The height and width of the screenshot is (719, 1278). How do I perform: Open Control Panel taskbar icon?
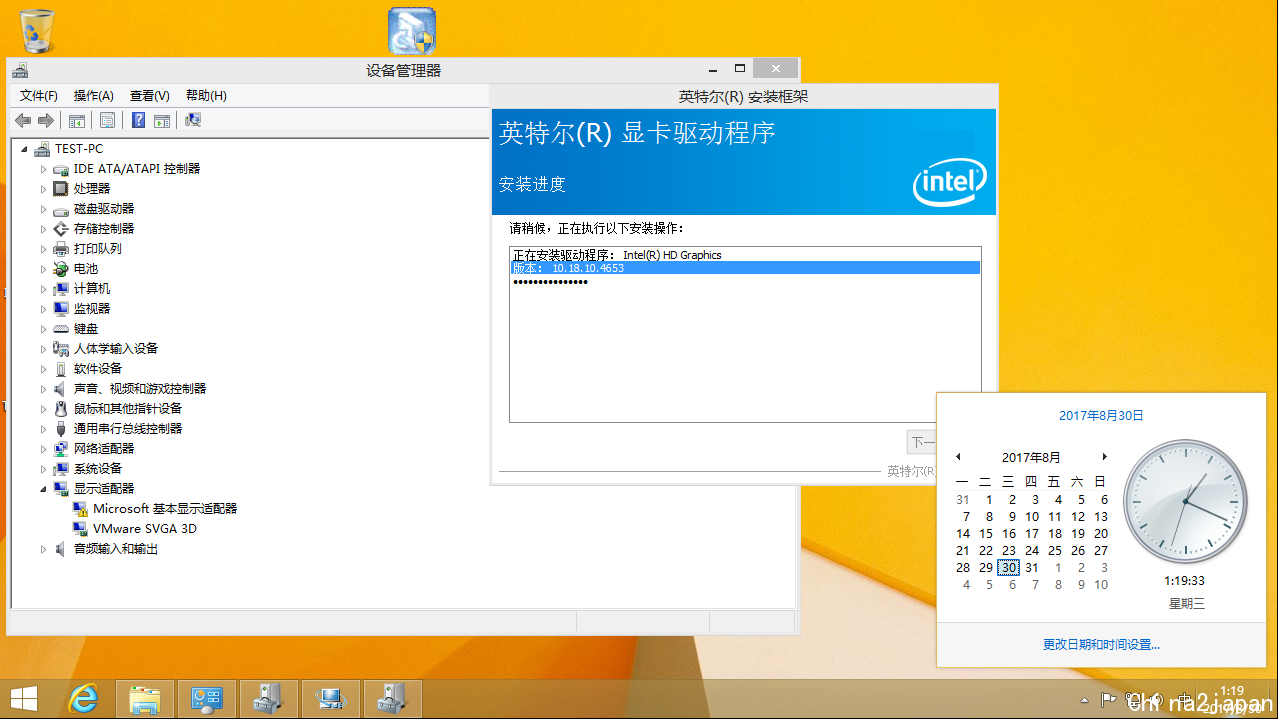(x=207, y=698)
